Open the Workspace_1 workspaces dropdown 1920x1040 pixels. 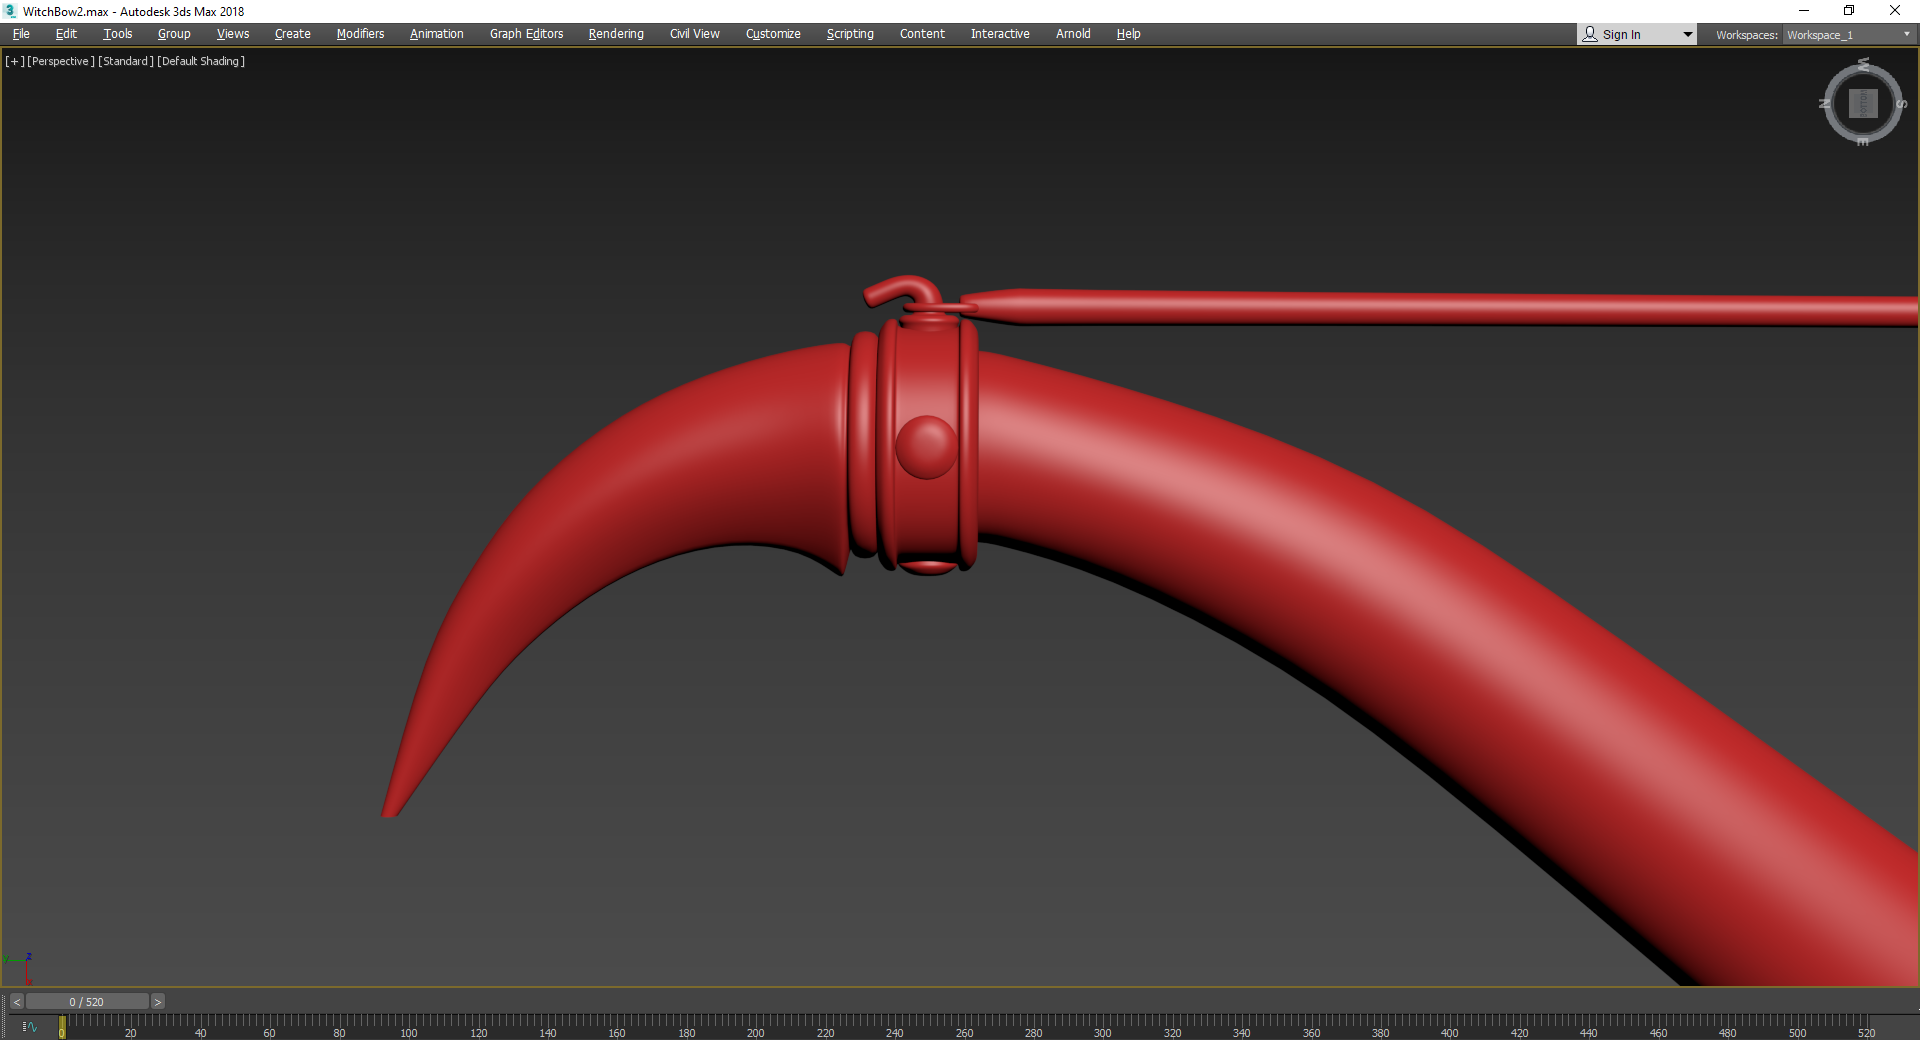tap(1849, 35)
